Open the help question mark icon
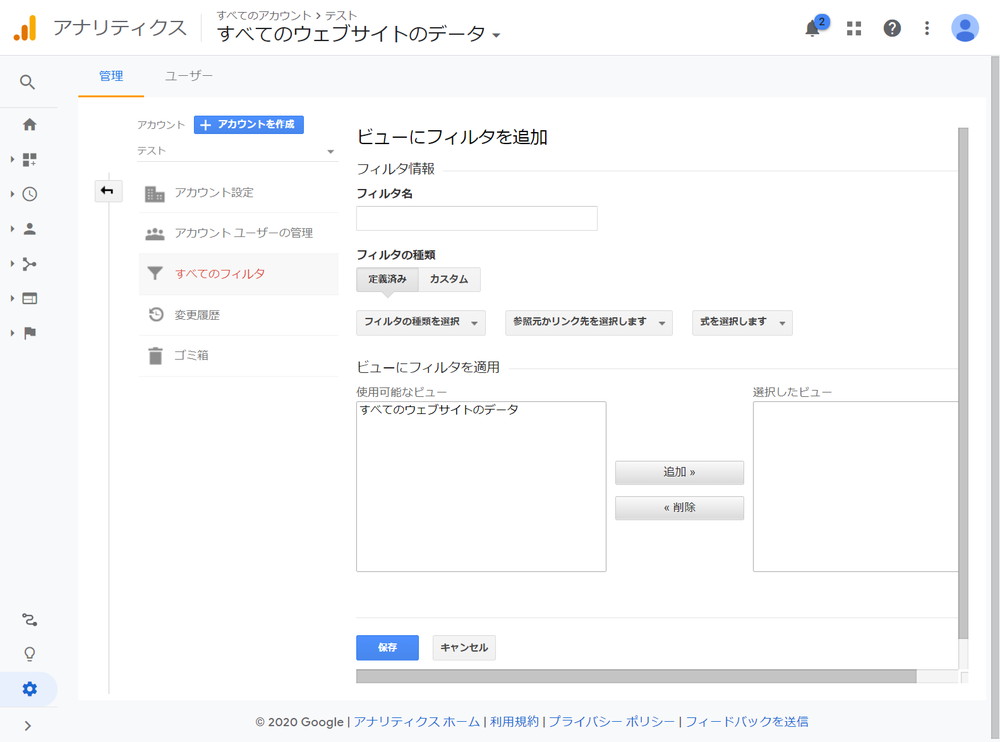1000x742 pixels. (x=892, y=28)
